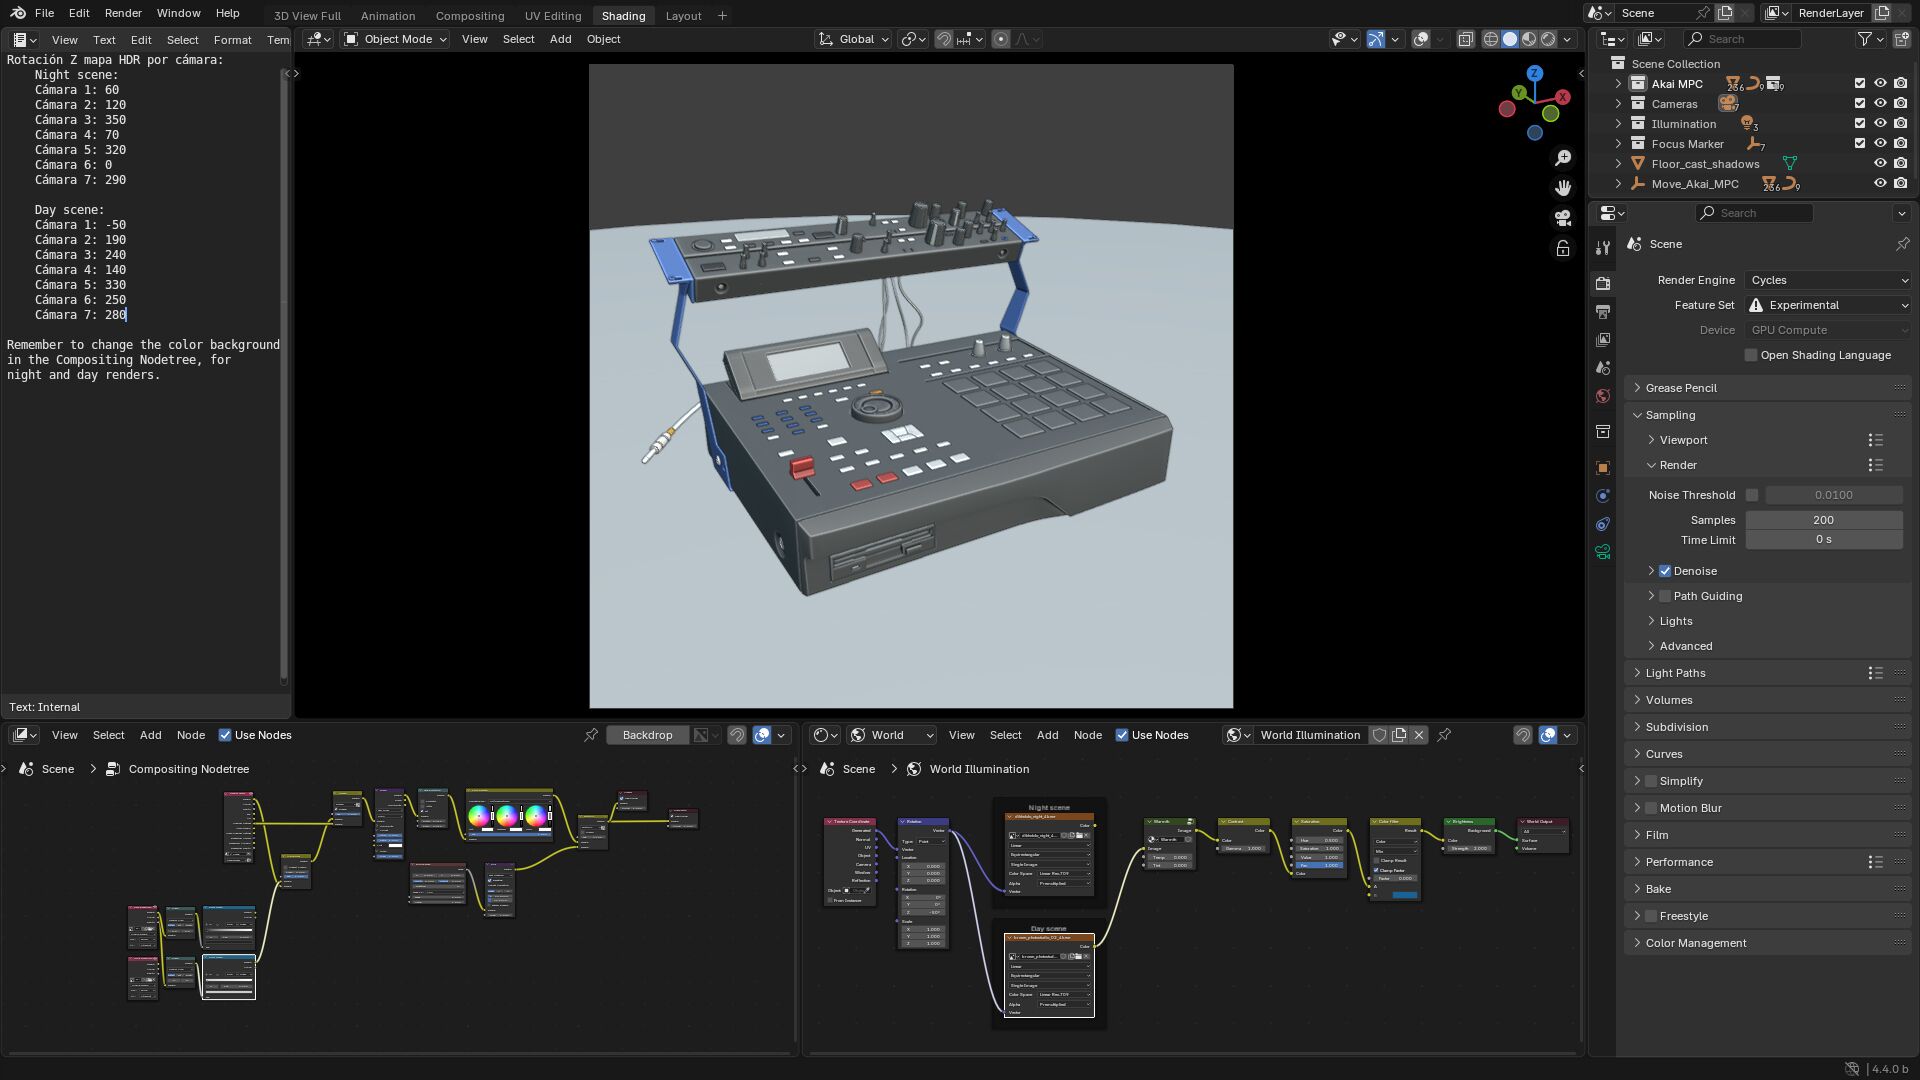Switch to solid viewport shading
Screen dimensions: 1920x1080
1510,39
